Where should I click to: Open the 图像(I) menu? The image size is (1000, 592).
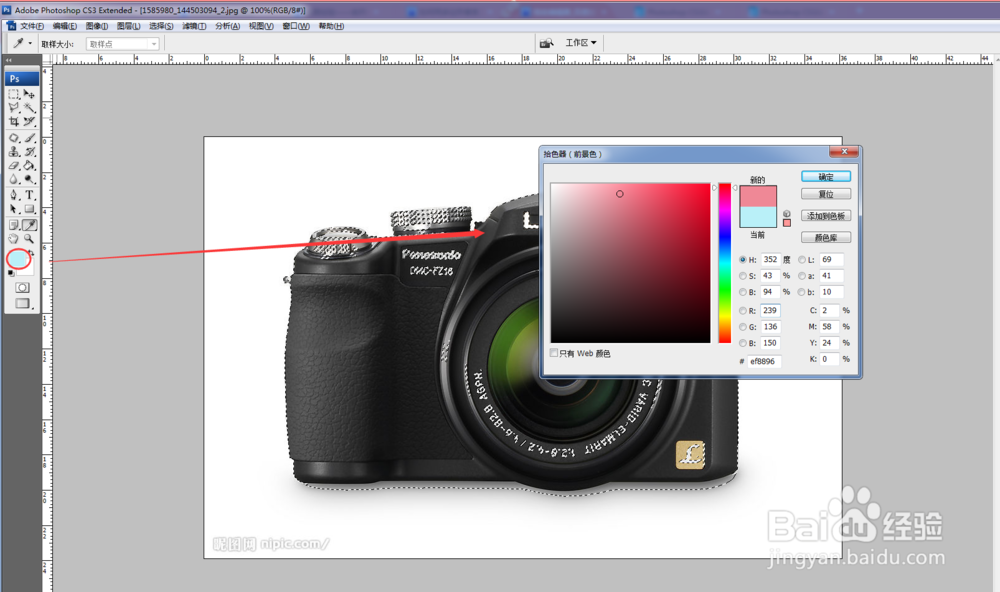click(97, 26)
